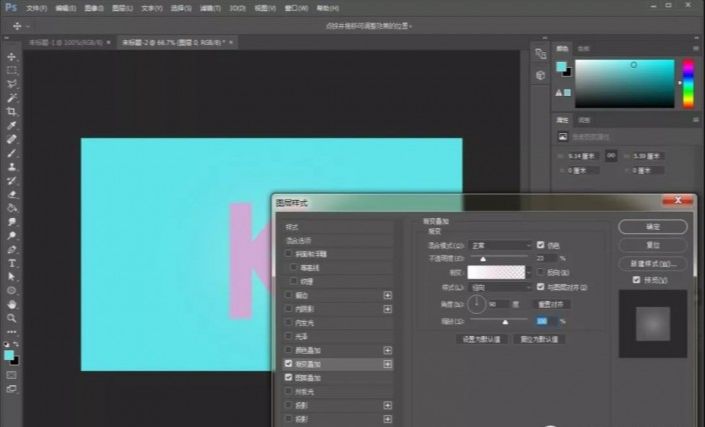Select the Eyedropper tool

[12, 125]
